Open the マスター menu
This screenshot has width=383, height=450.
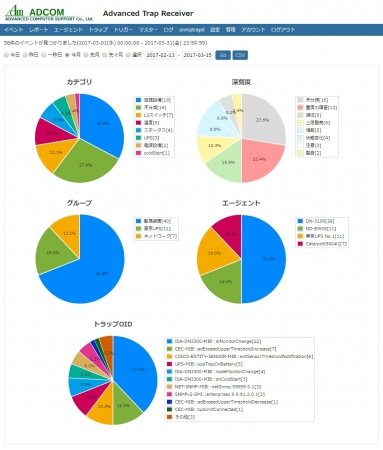tap(148, 30)
